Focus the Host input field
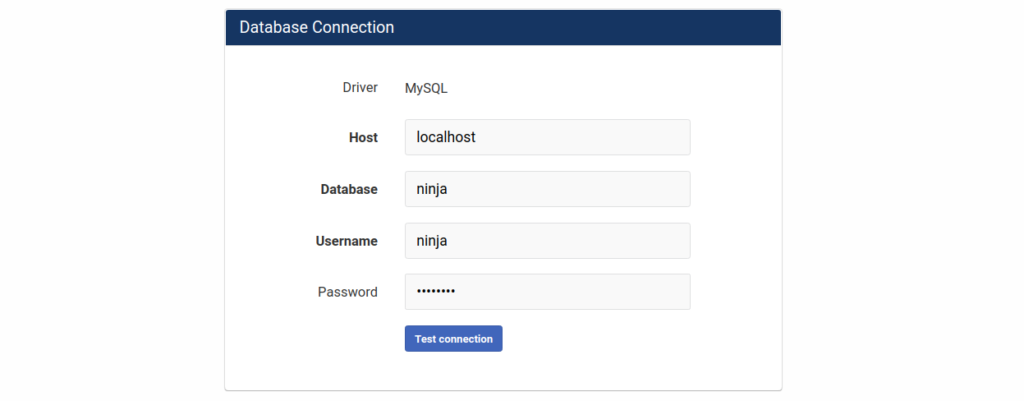Image resolution: width=1024 pixels, height=401 pixels. coord(547,137)
